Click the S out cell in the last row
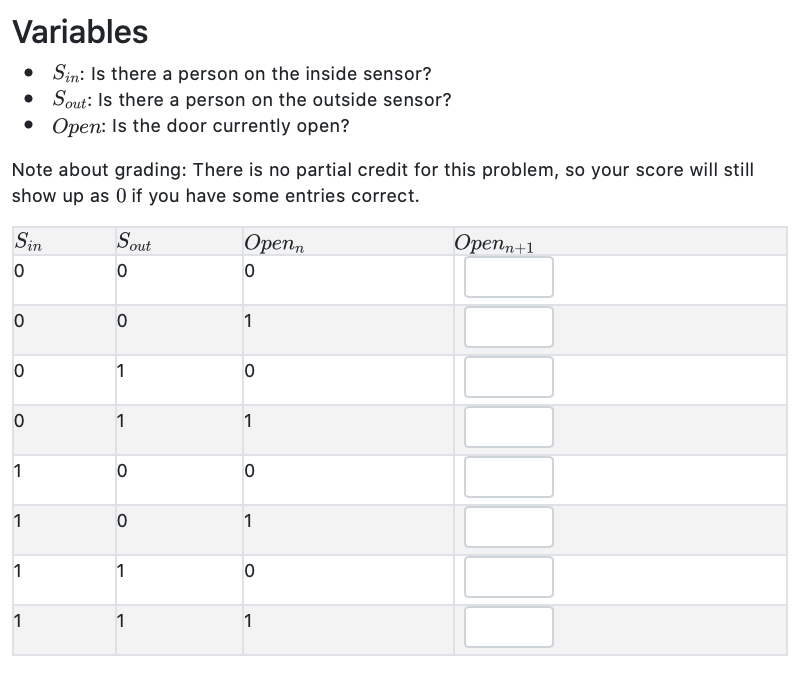 121,621
